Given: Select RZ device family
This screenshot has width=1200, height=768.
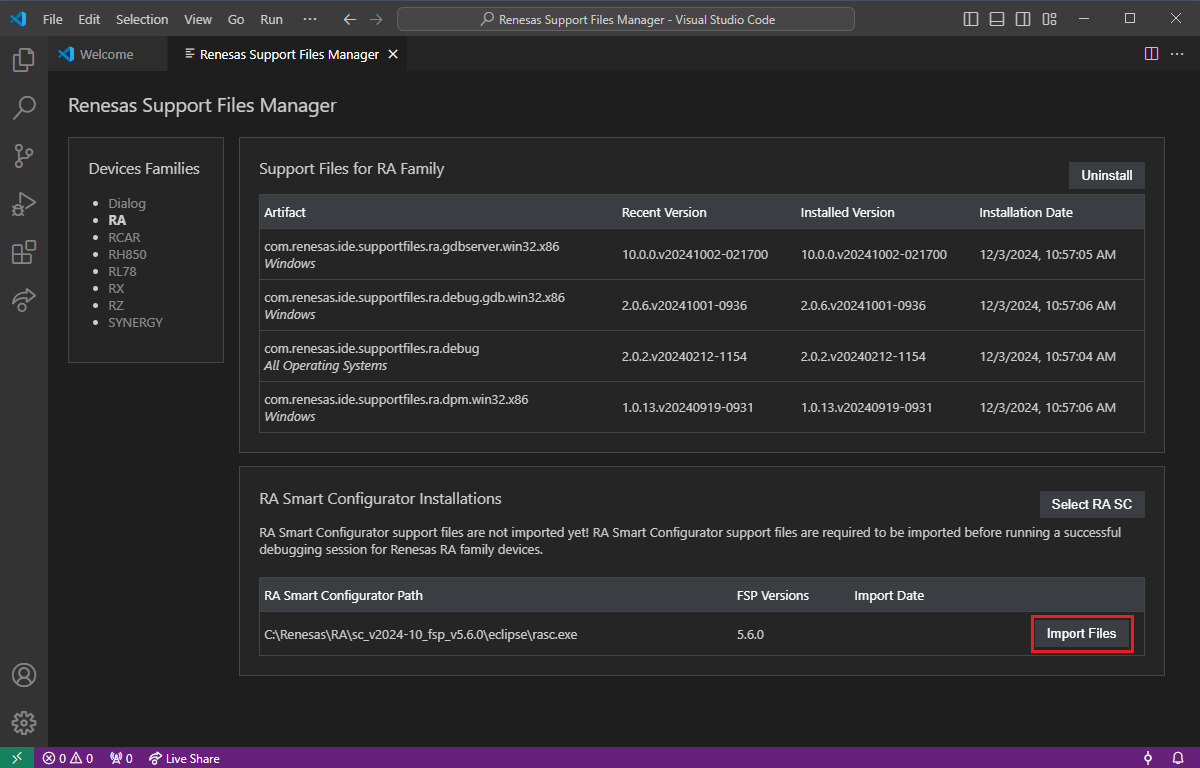Looking at the screenshot, I should point(116,305).
